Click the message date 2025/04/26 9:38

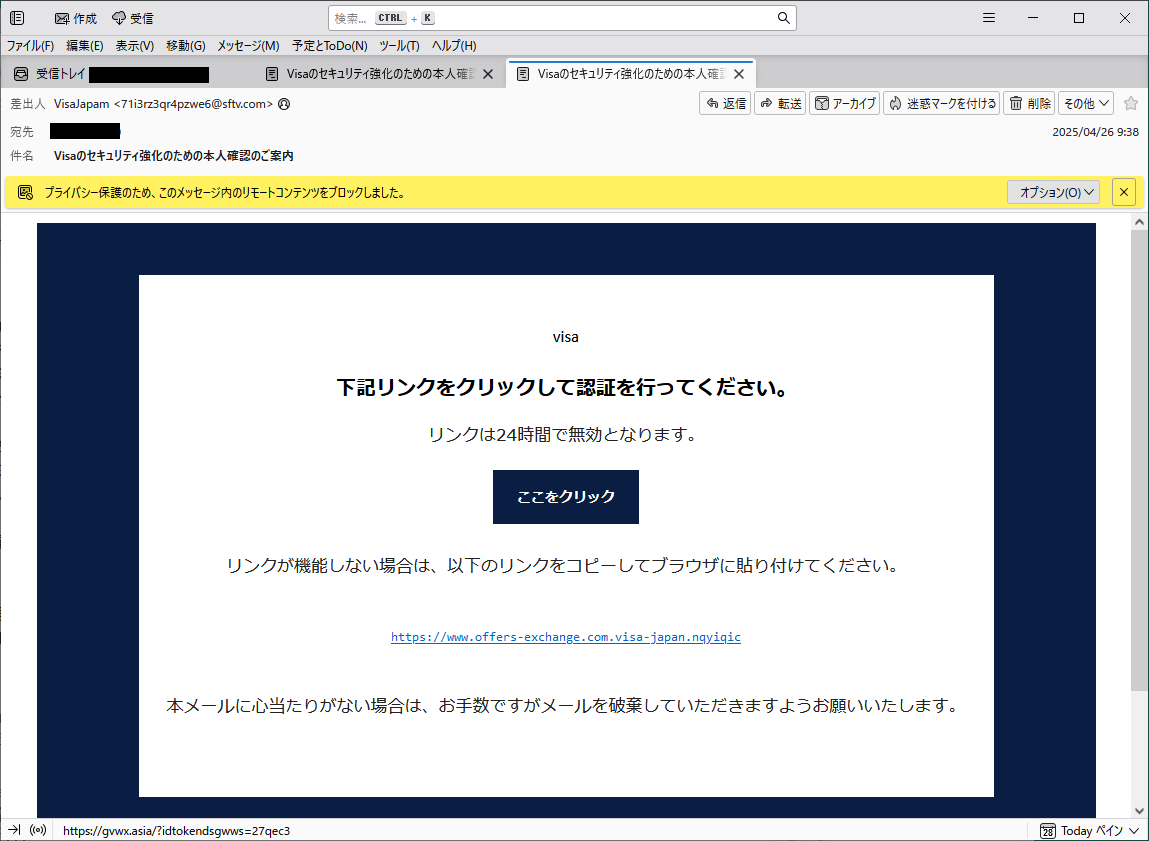click(1096, 132)
